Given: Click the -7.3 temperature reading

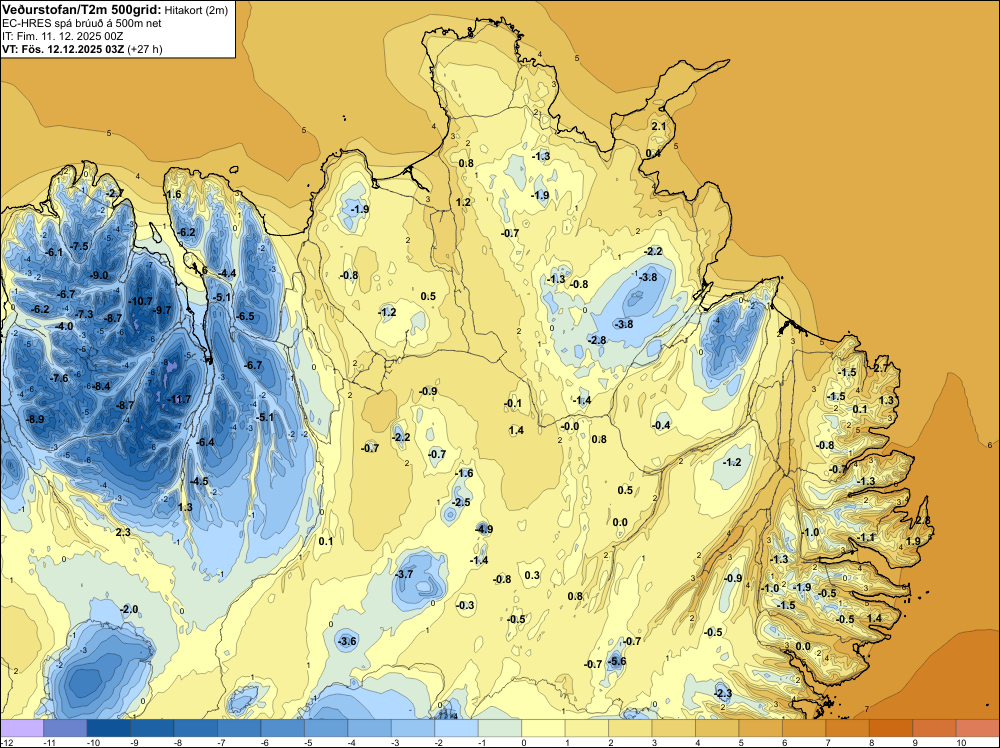Looking at the screenshot, I should coord(84,314).
